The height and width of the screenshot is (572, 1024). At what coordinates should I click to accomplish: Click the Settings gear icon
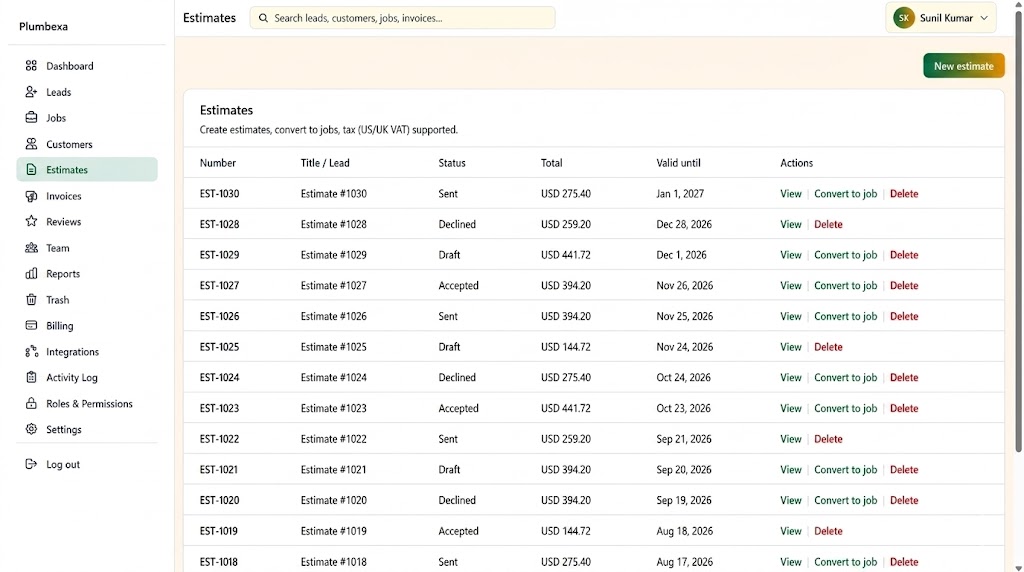[x=31, y=429]
